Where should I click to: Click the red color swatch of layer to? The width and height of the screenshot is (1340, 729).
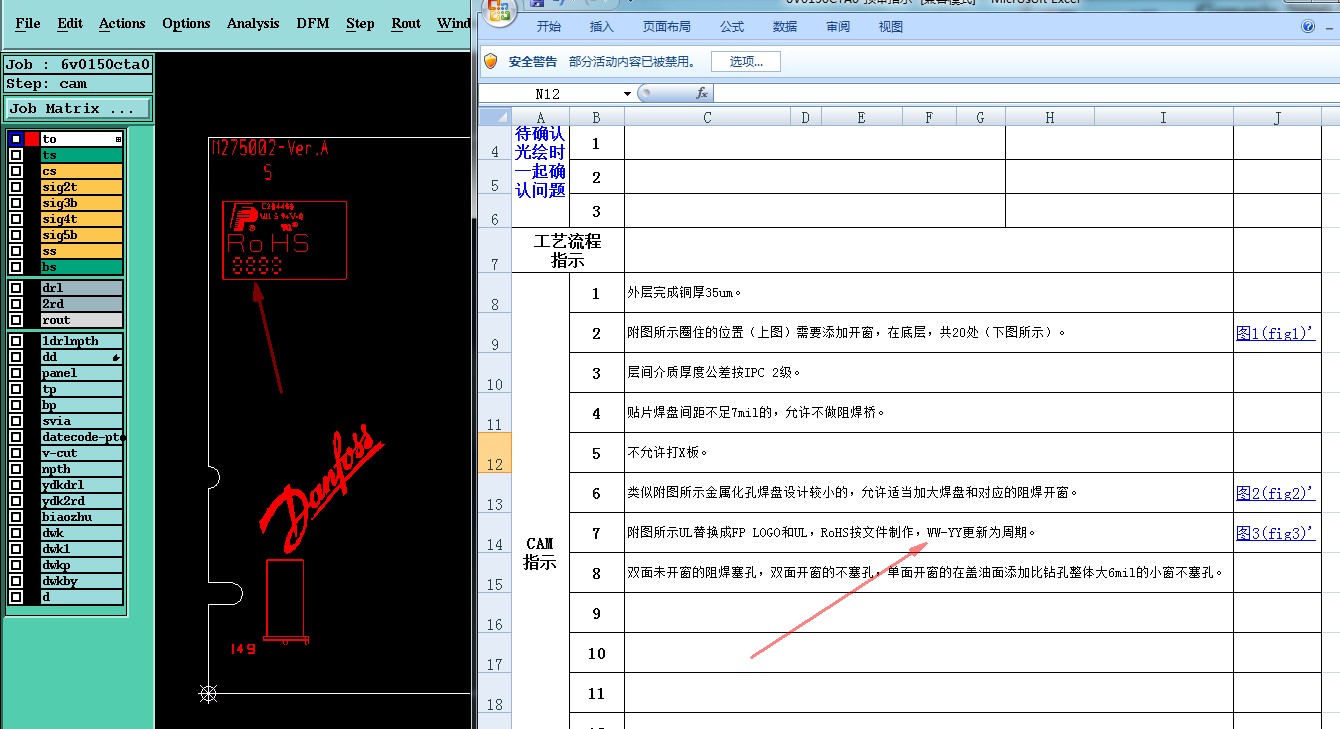tap(32, 139)
